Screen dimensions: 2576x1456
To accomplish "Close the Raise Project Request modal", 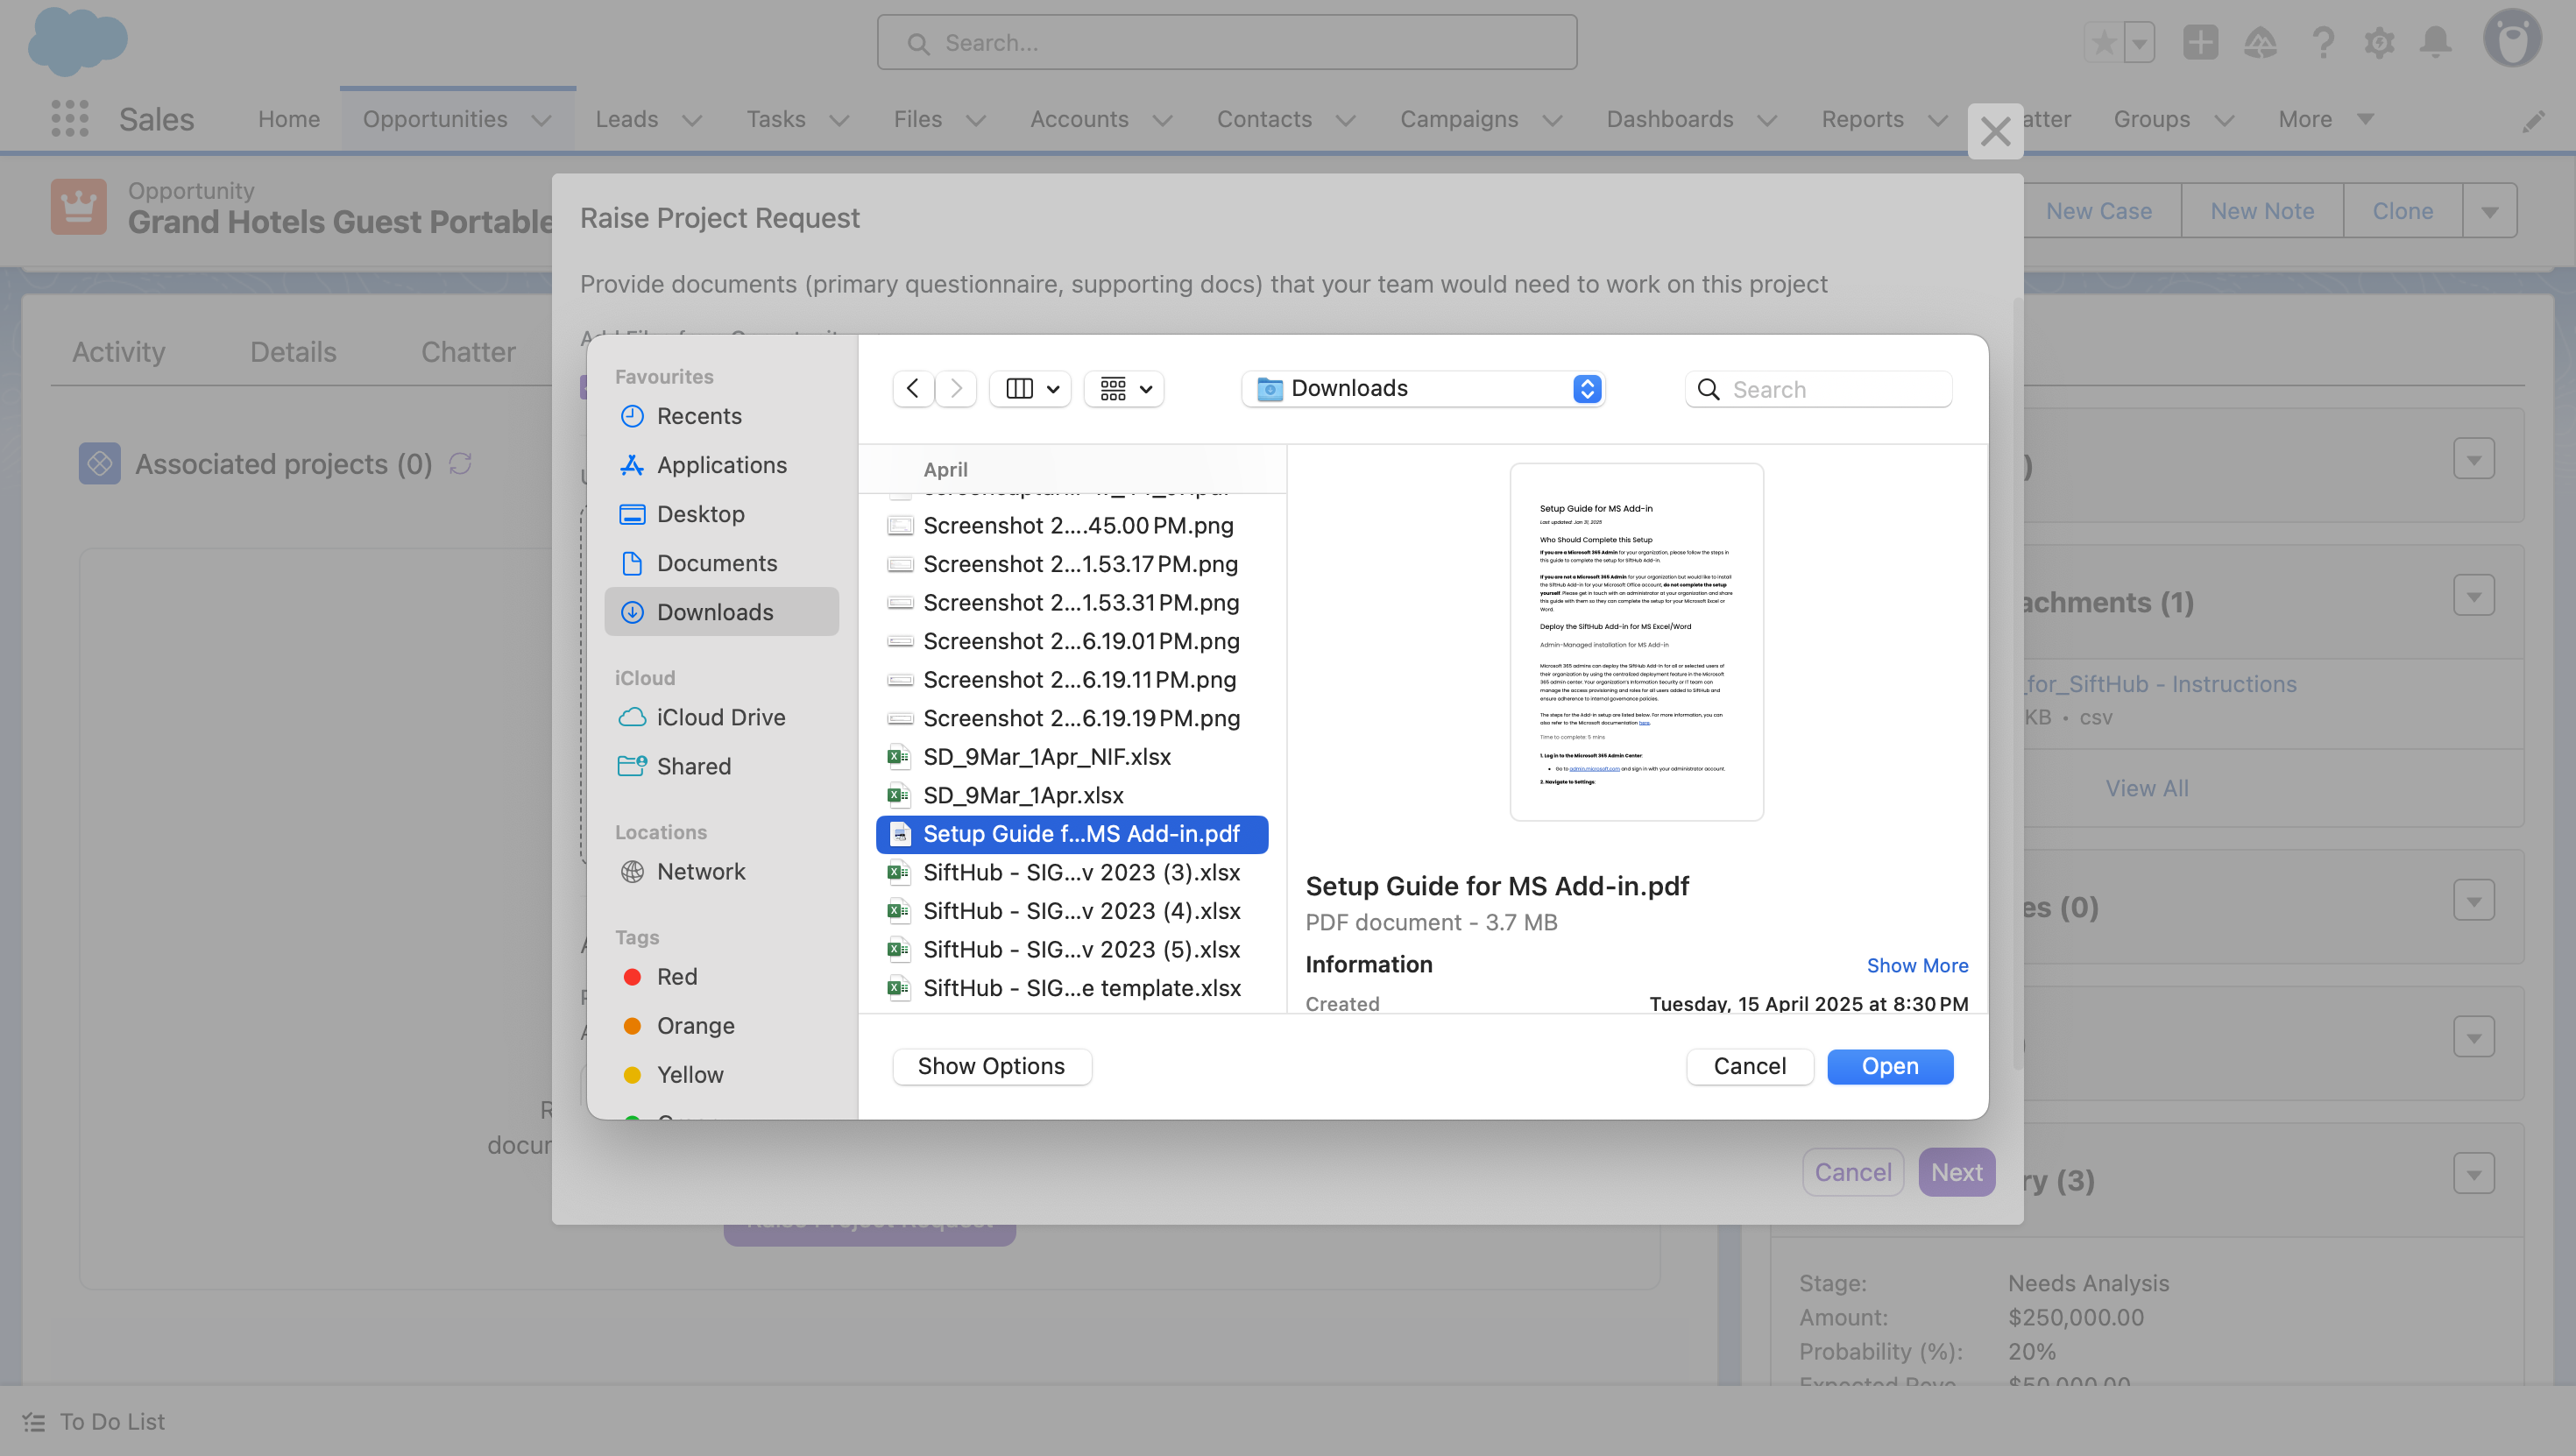I will coord(1995,131).
